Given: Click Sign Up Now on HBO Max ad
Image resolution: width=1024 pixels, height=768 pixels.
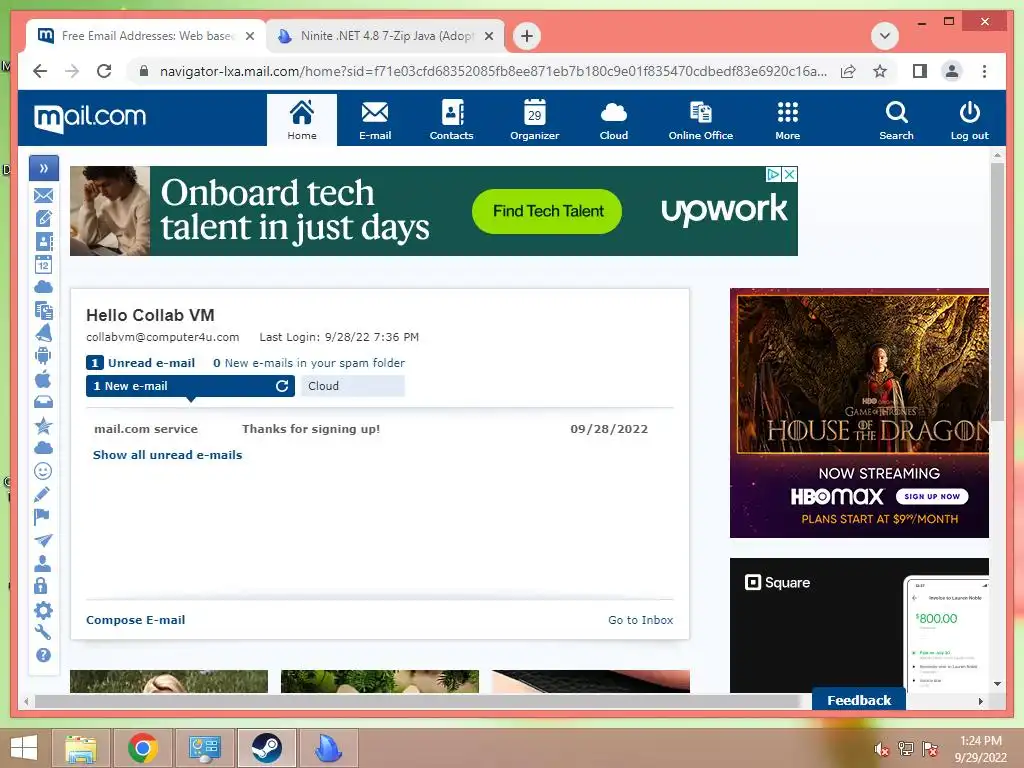Looking at the screenshot, I should click(932, 496).
